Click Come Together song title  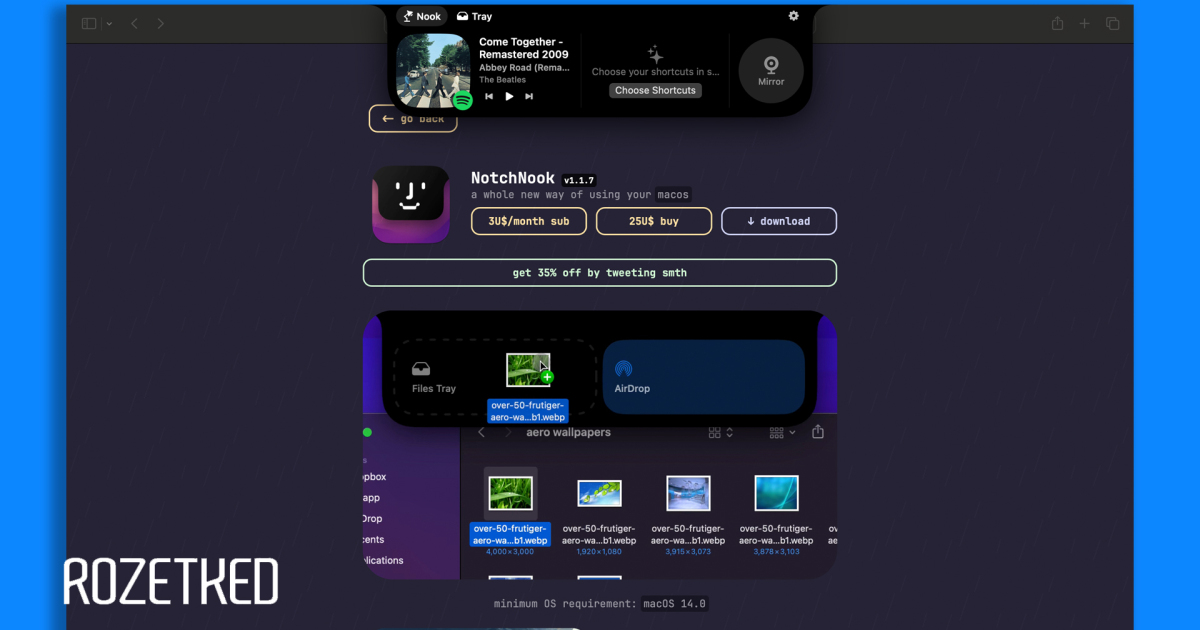tap(524, 48)
